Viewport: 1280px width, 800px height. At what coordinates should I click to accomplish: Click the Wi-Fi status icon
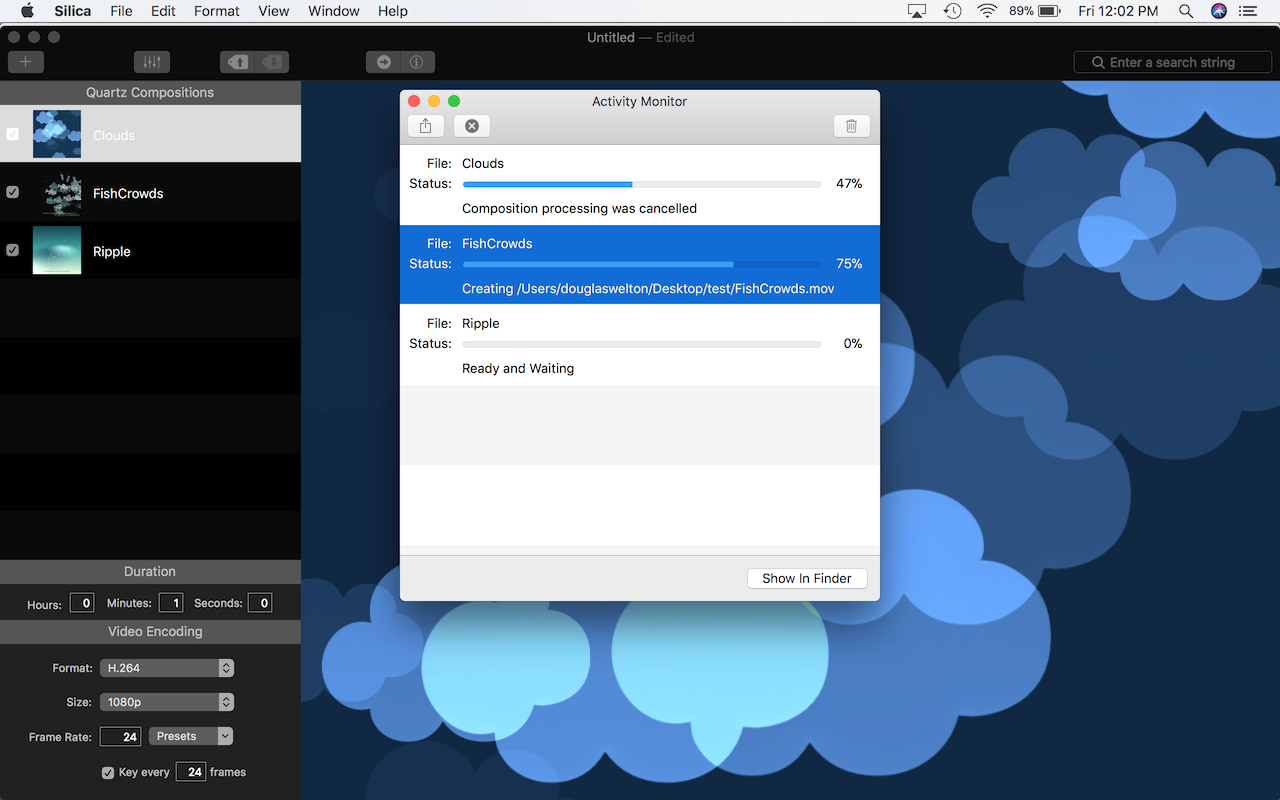(988, 11)
